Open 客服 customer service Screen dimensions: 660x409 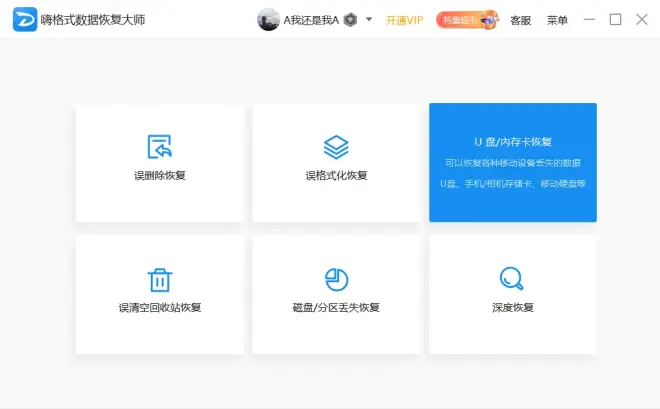click(520, 20)
